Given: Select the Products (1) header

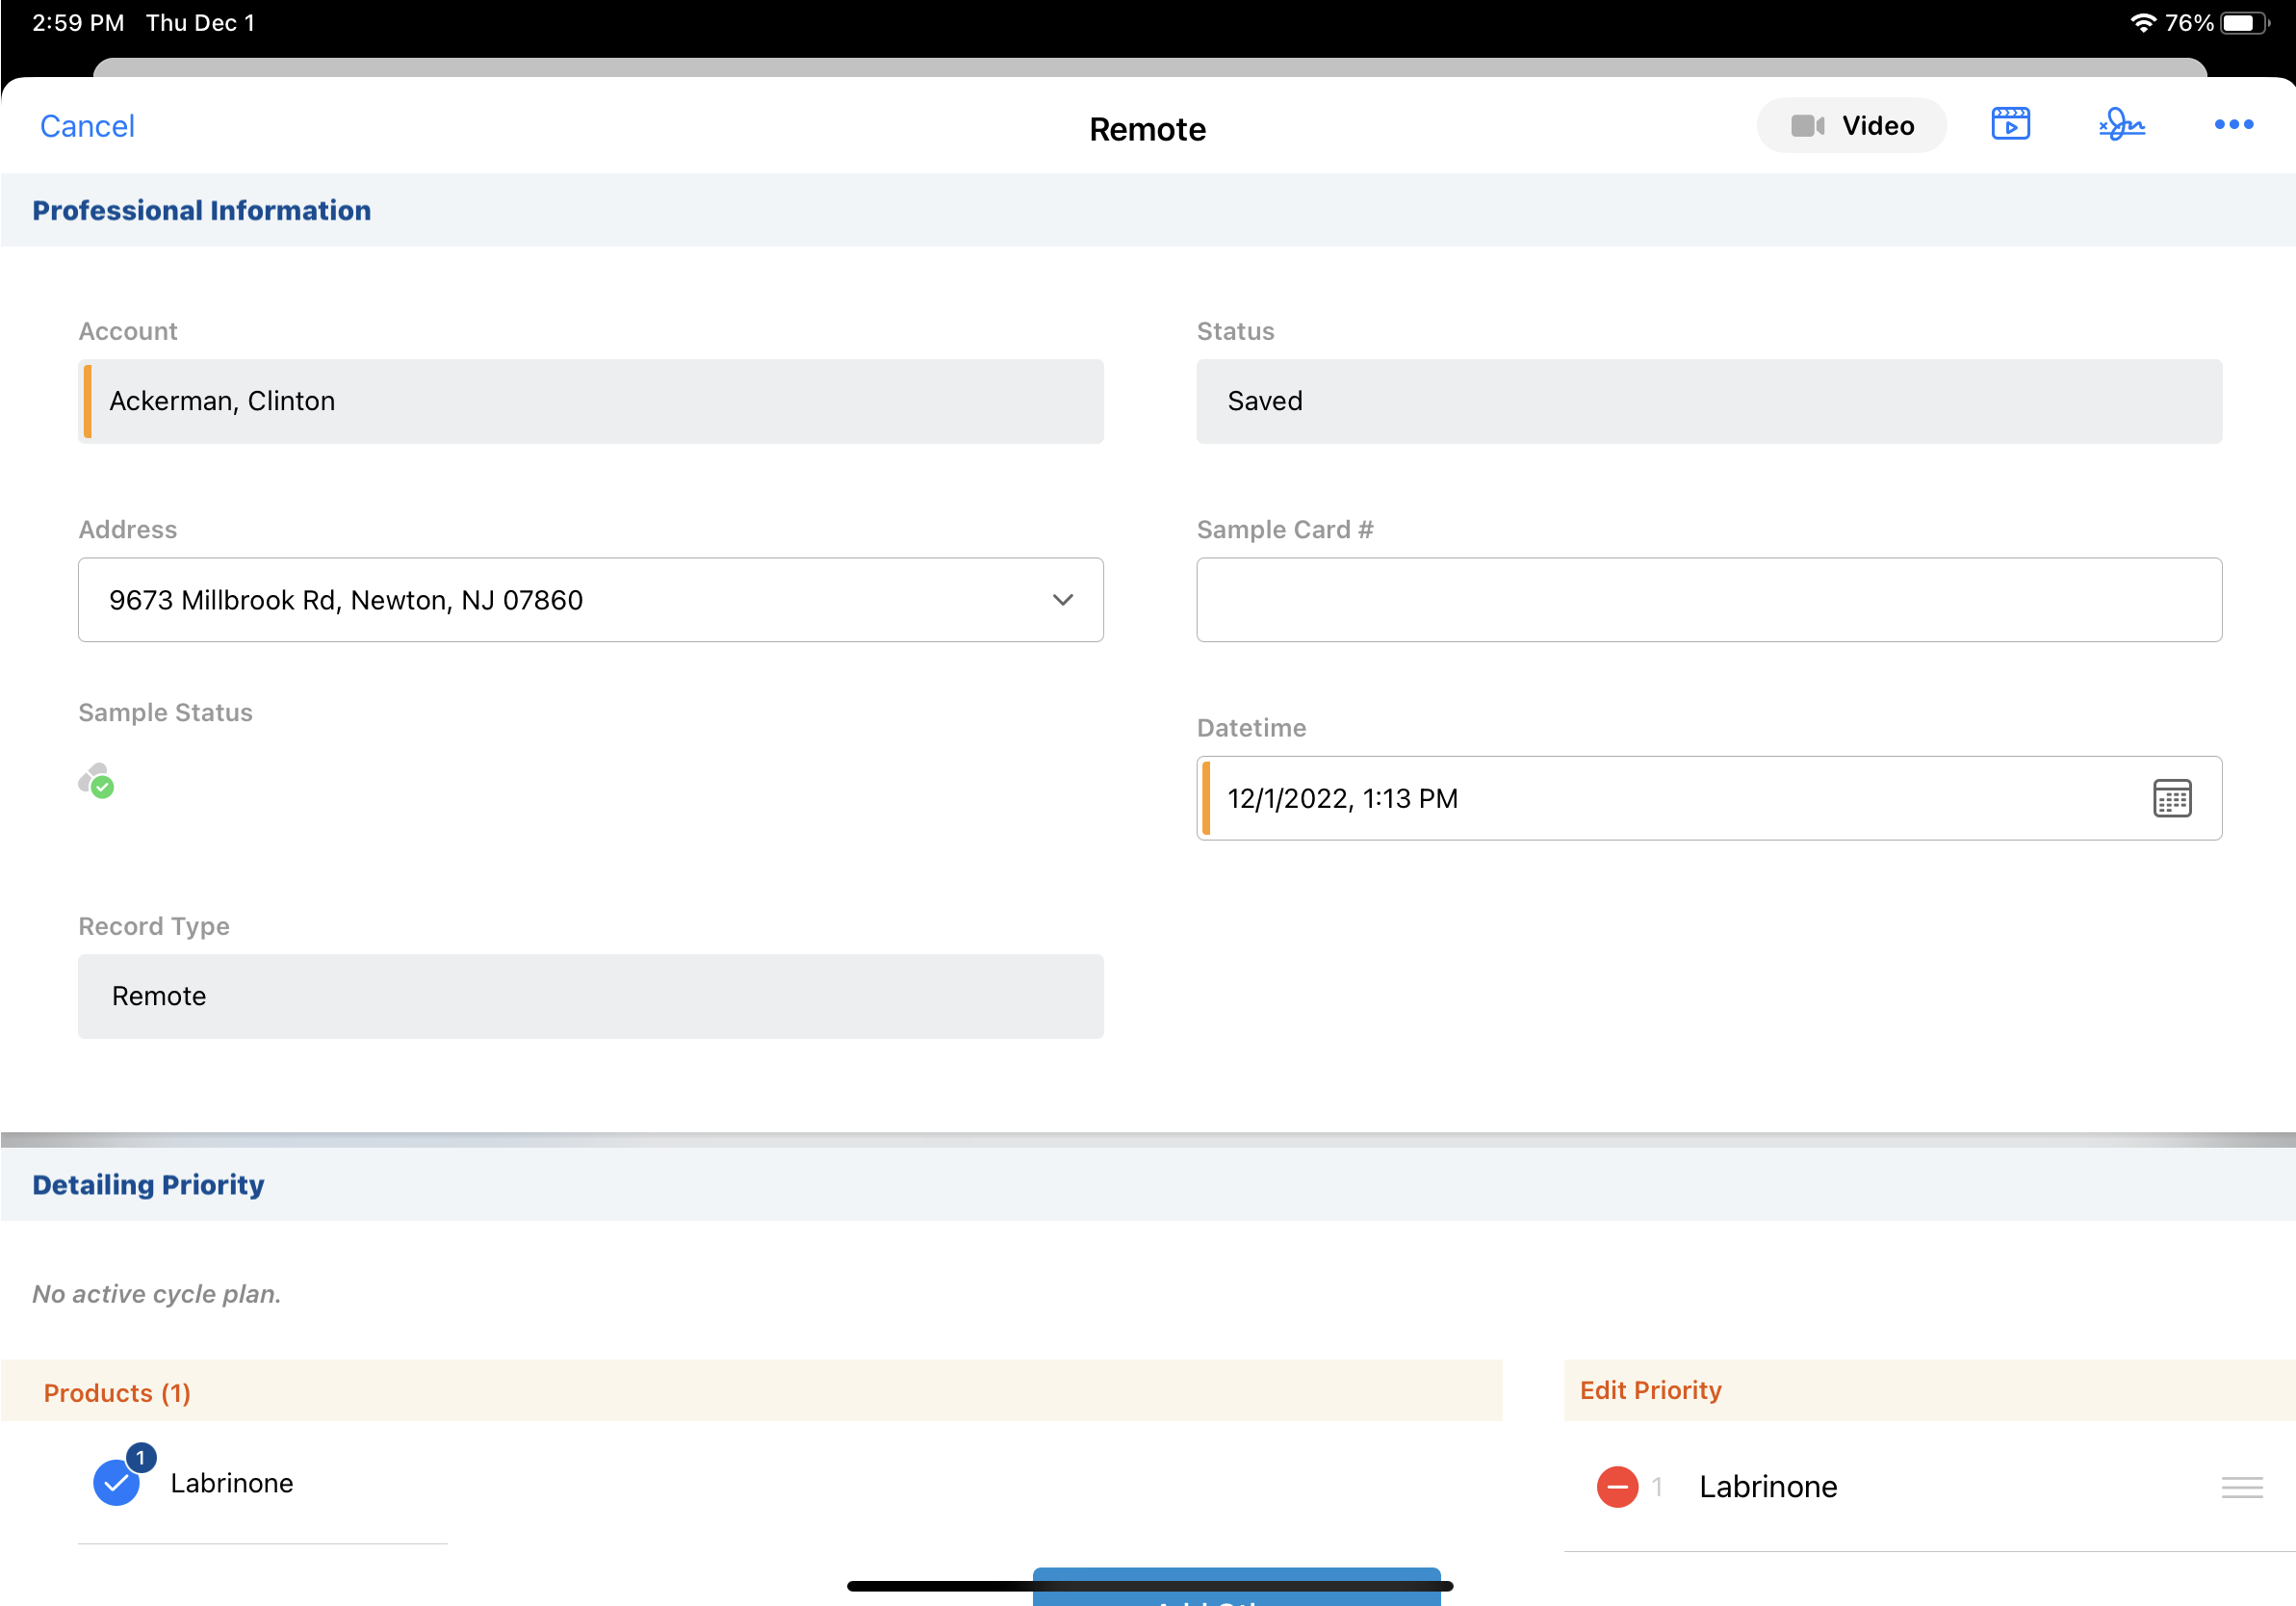Looking at the screenshot, I should pos(117,1393).
